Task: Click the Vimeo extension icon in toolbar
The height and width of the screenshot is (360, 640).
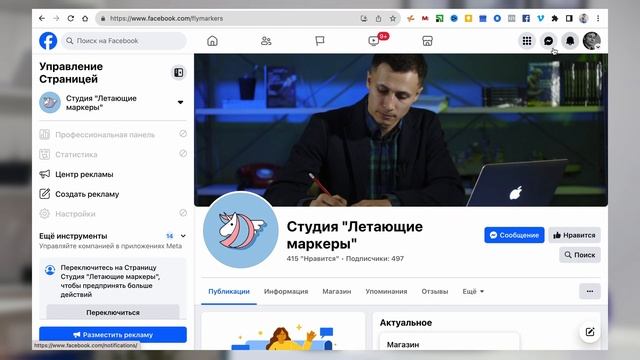Action: [x=540, y=18]
